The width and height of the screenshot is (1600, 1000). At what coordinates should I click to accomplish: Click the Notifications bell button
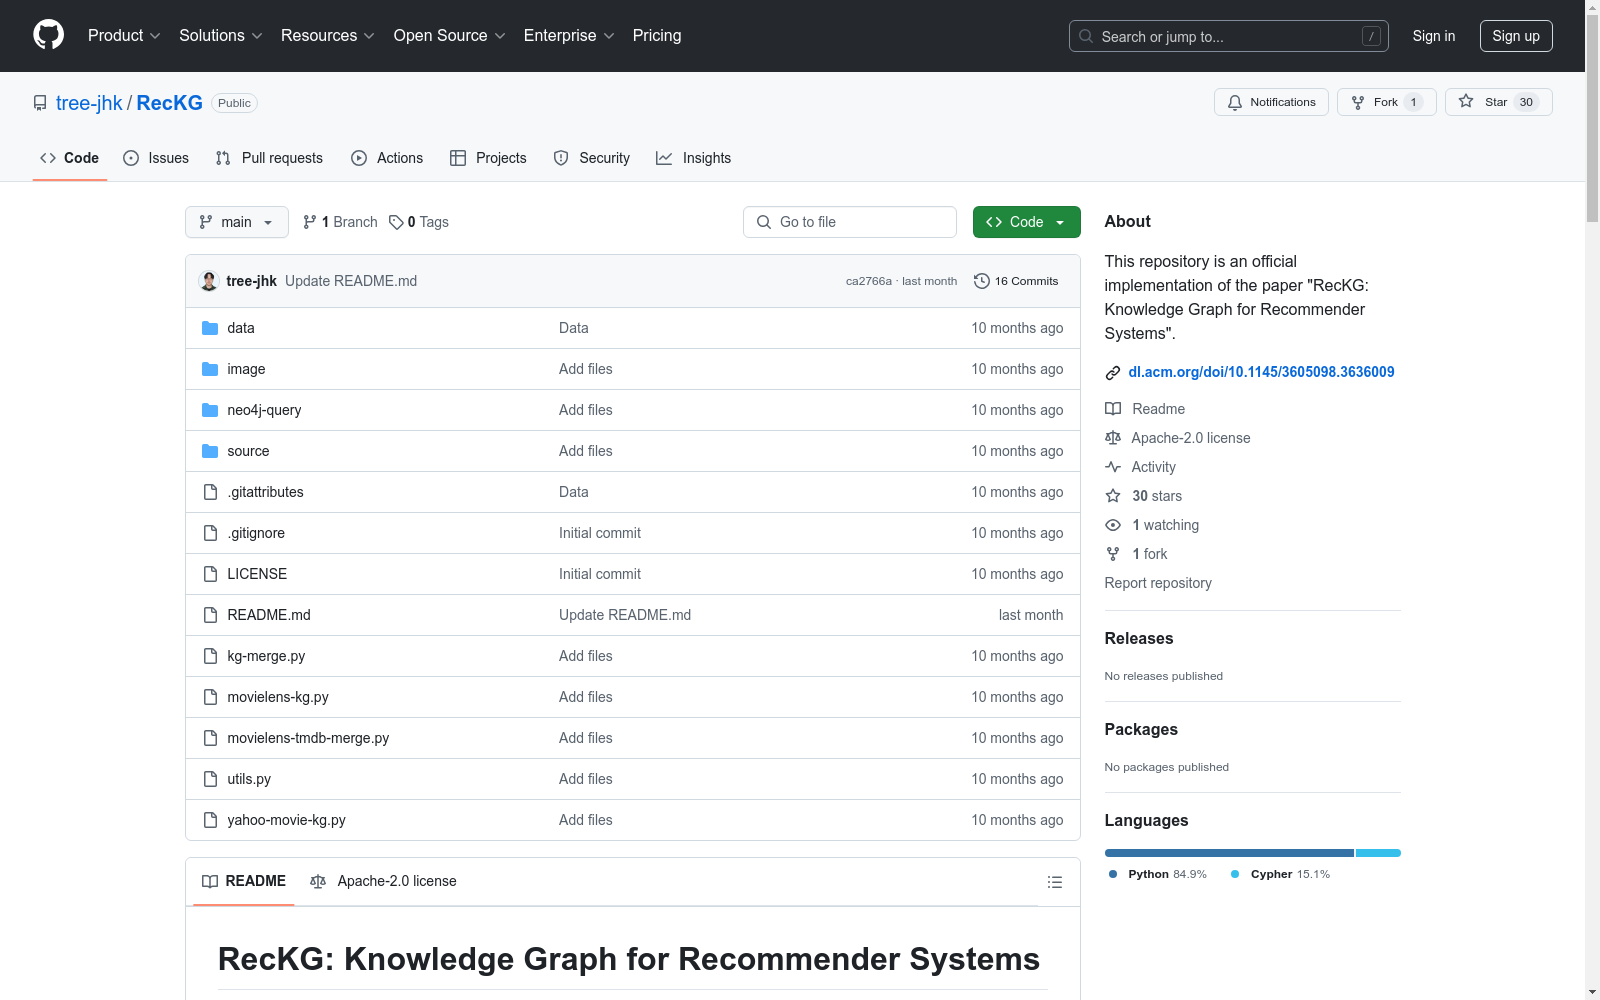click(x=1271, y=102)
